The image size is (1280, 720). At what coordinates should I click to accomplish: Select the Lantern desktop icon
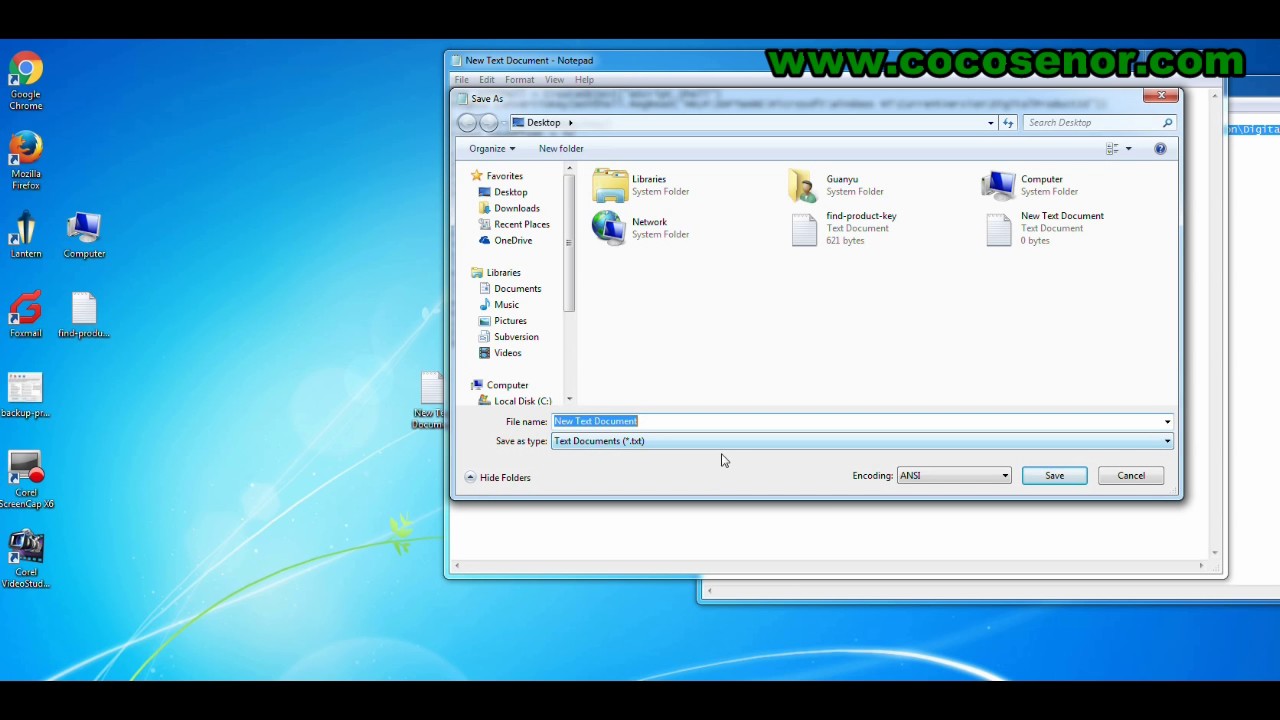(x=26, y=236)
